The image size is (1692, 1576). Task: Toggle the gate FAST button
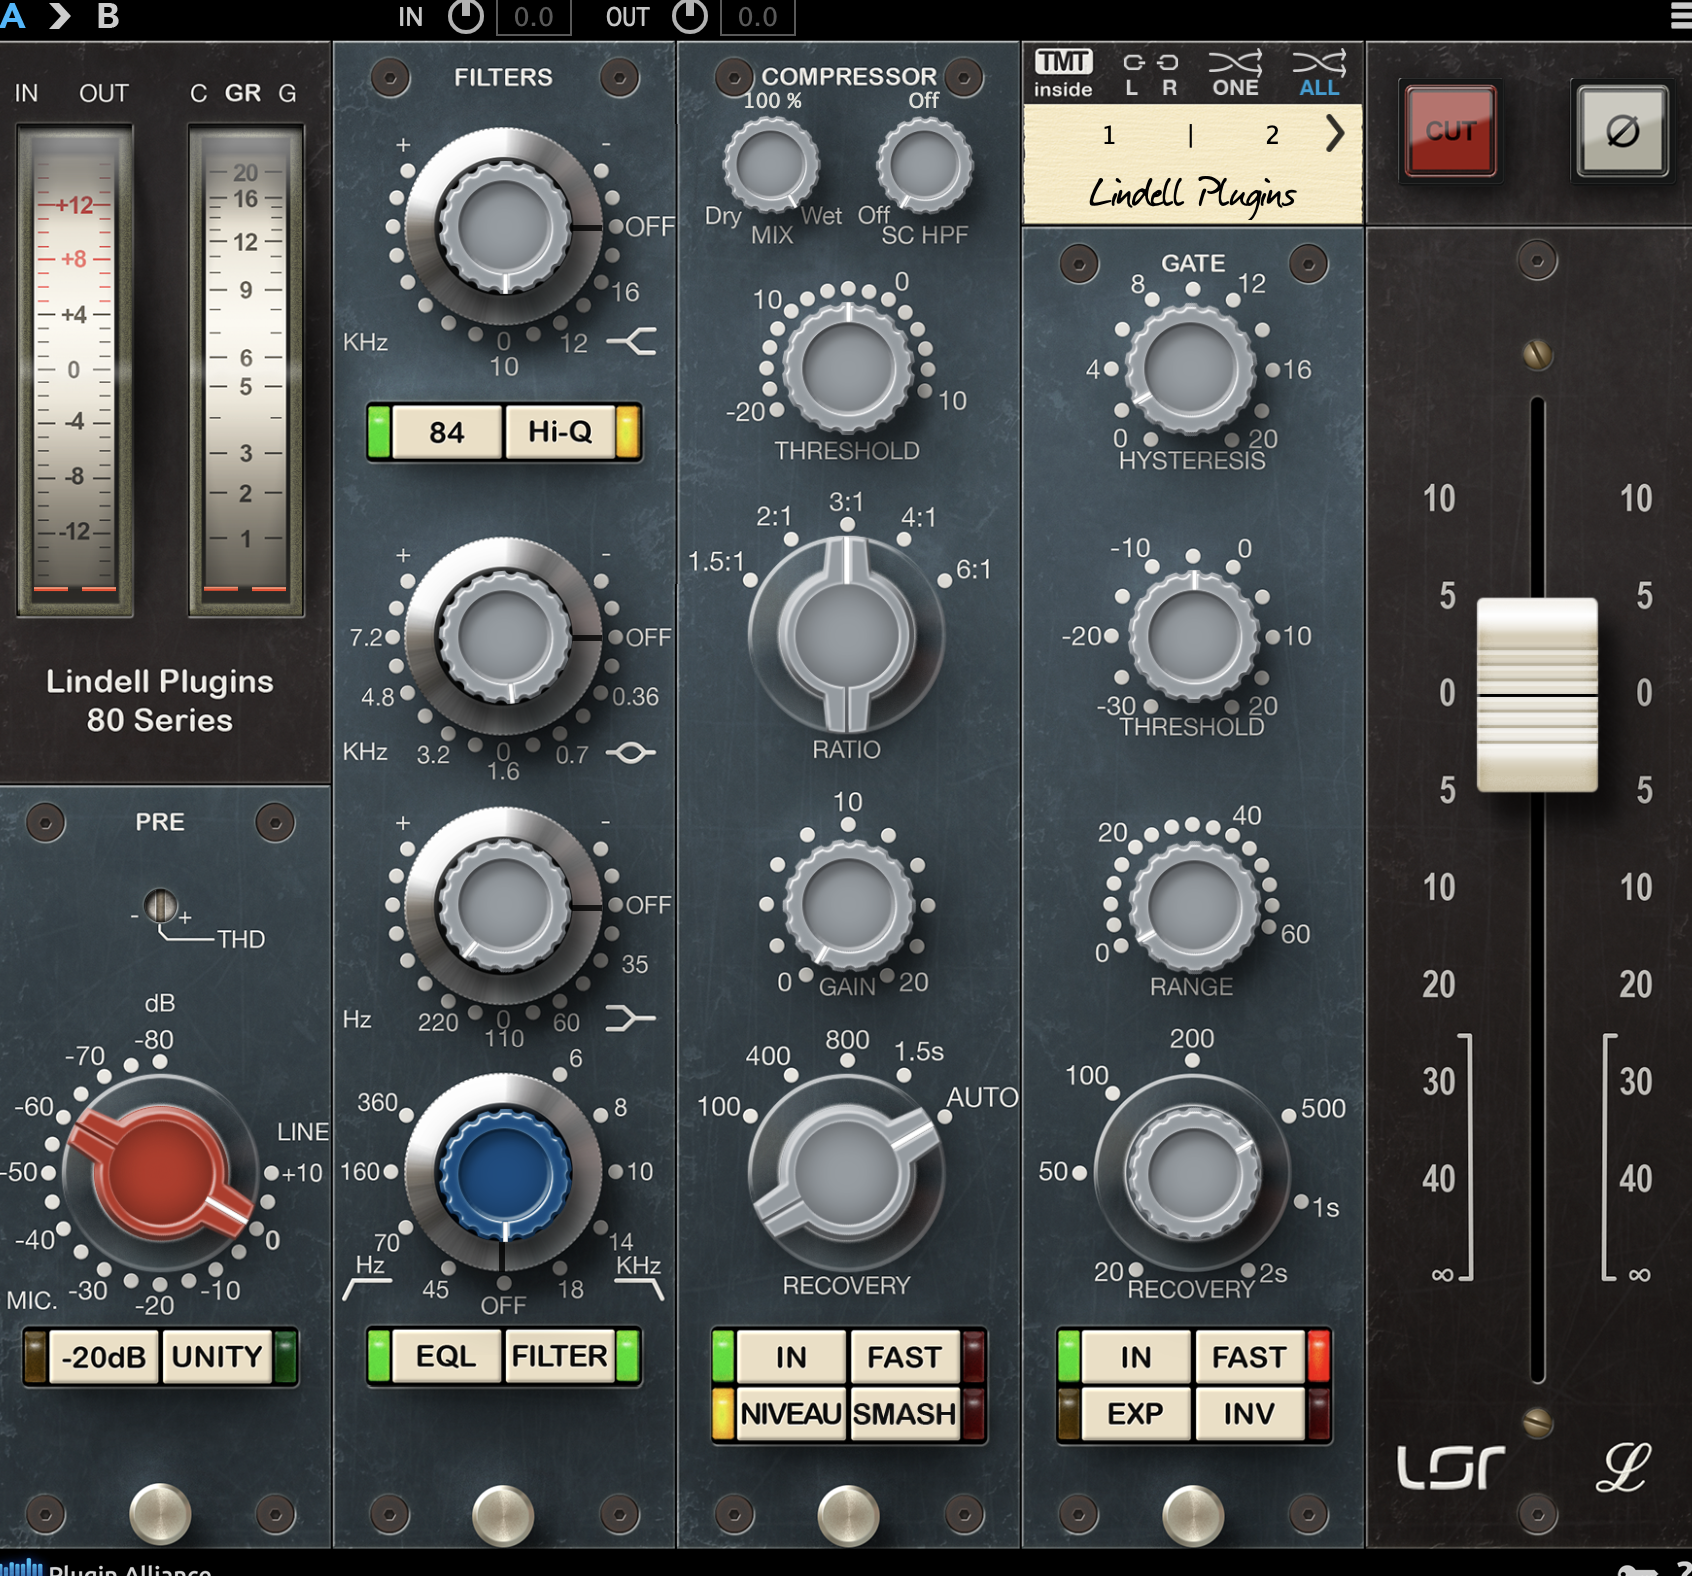1249,1357
